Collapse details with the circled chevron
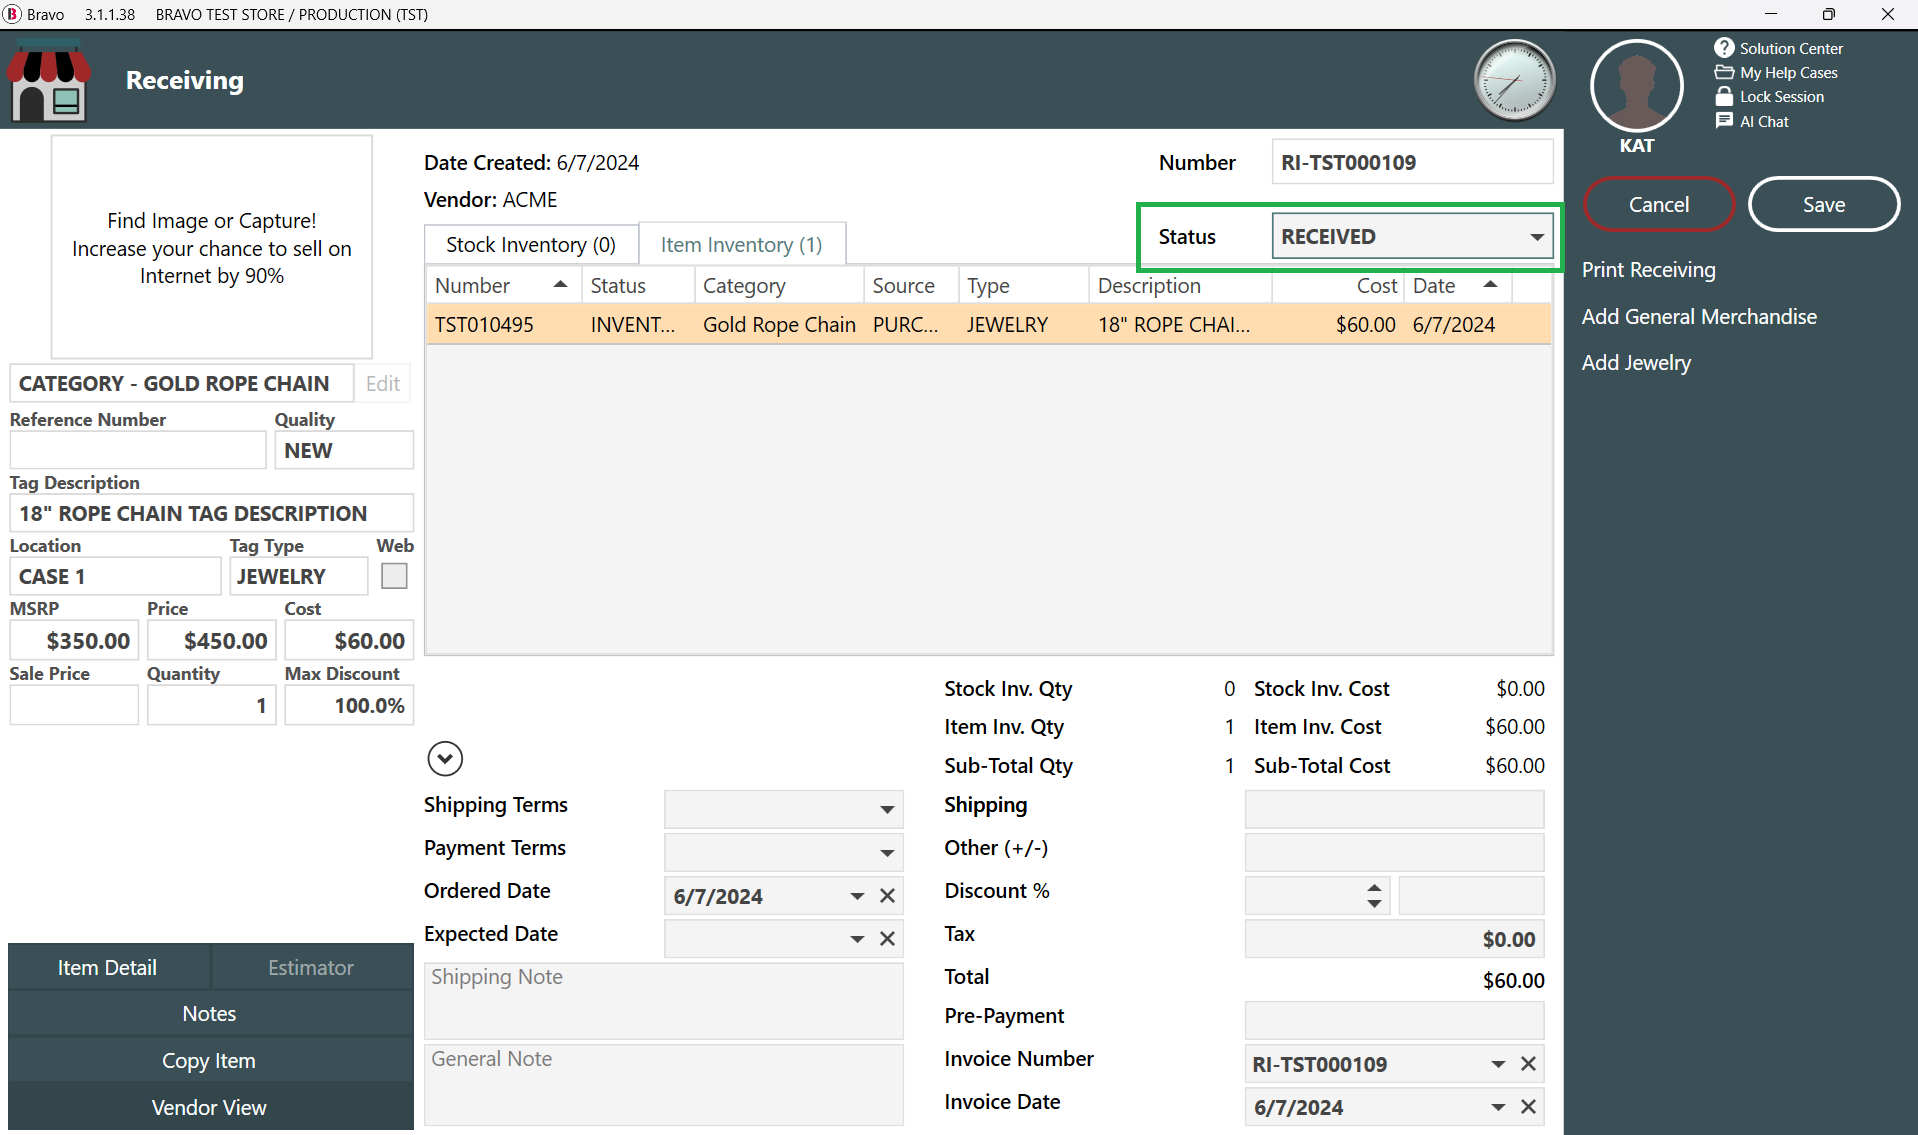 (x=445, y=759)
